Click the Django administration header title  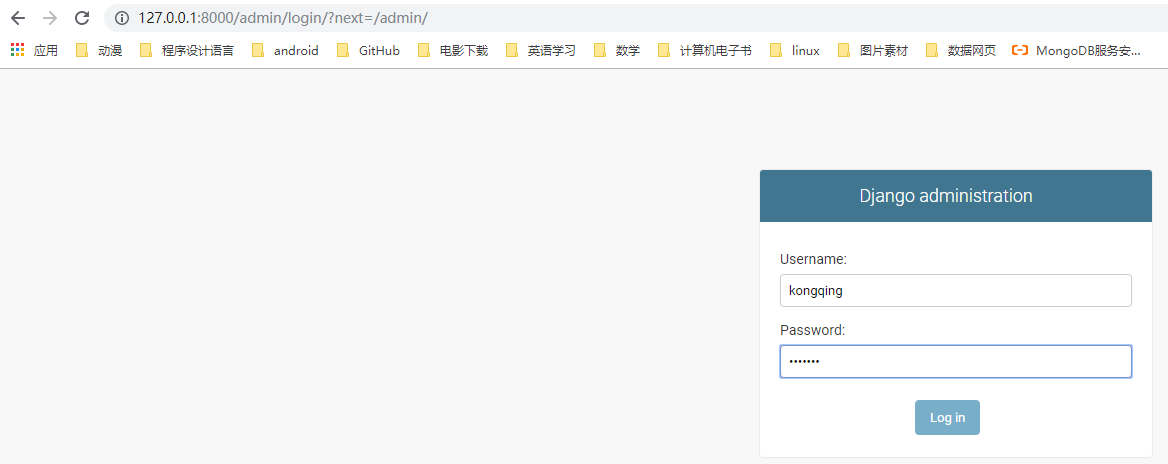pos(946,196)
